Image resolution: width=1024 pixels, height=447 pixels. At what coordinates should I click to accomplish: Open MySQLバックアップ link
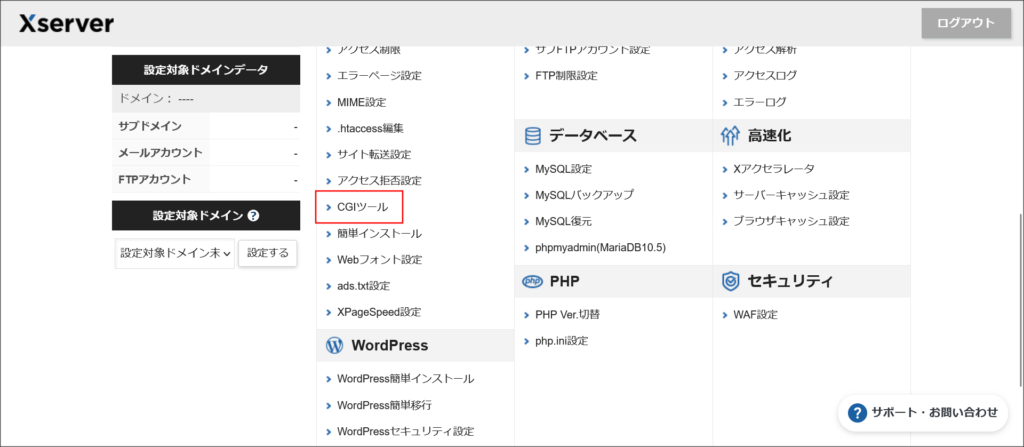pyautogui.click(x=583, y=195)
